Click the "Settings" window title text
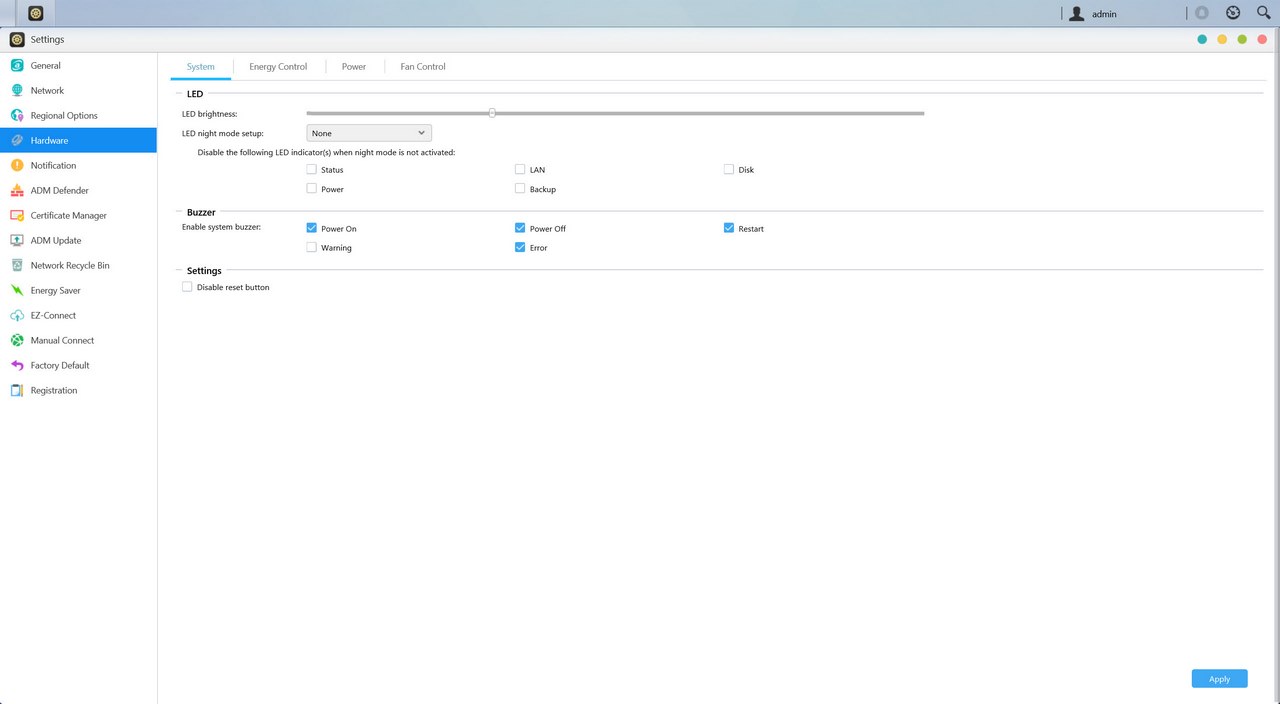The image size is (1280, 704). [x=47, y=40]
